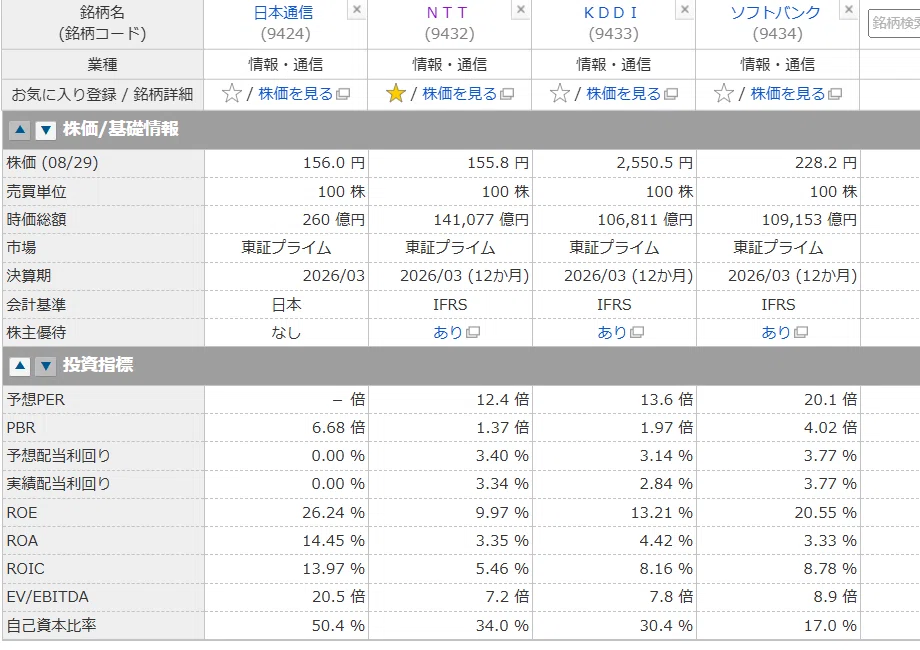Open 株価を見る link for KDDI
The width and height of the screenshot is (920, 650).
pyautogui.click(x=623, y=94)
